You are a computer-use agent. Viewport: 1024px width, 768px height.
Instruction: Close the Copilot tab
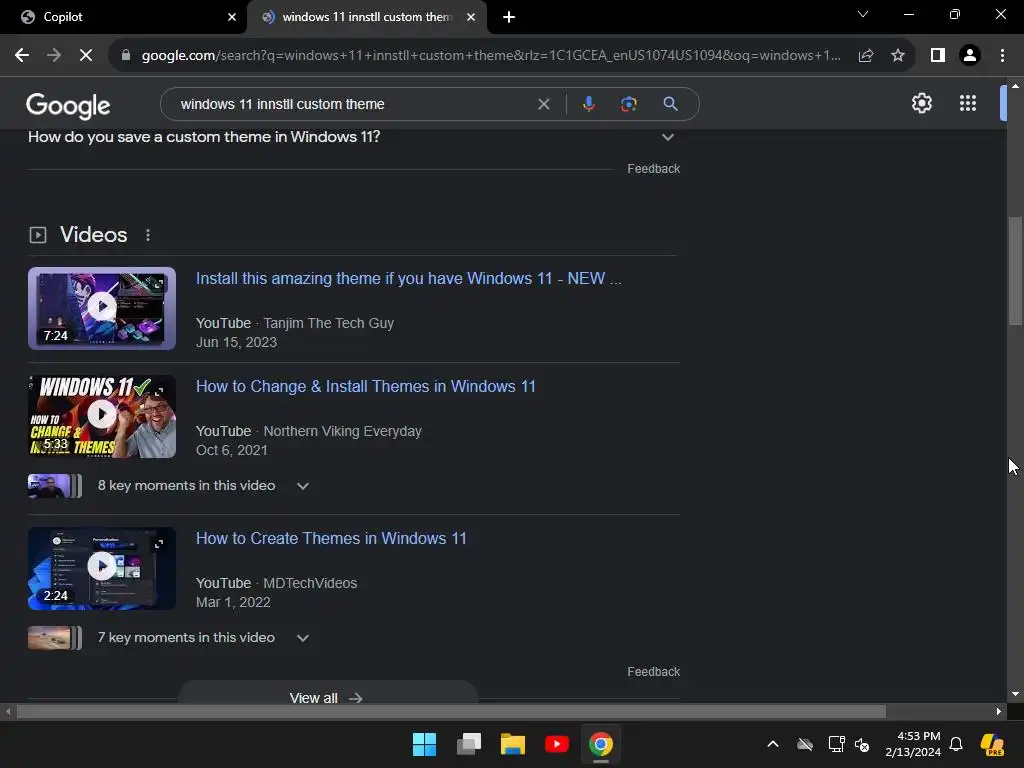(232, 17)
